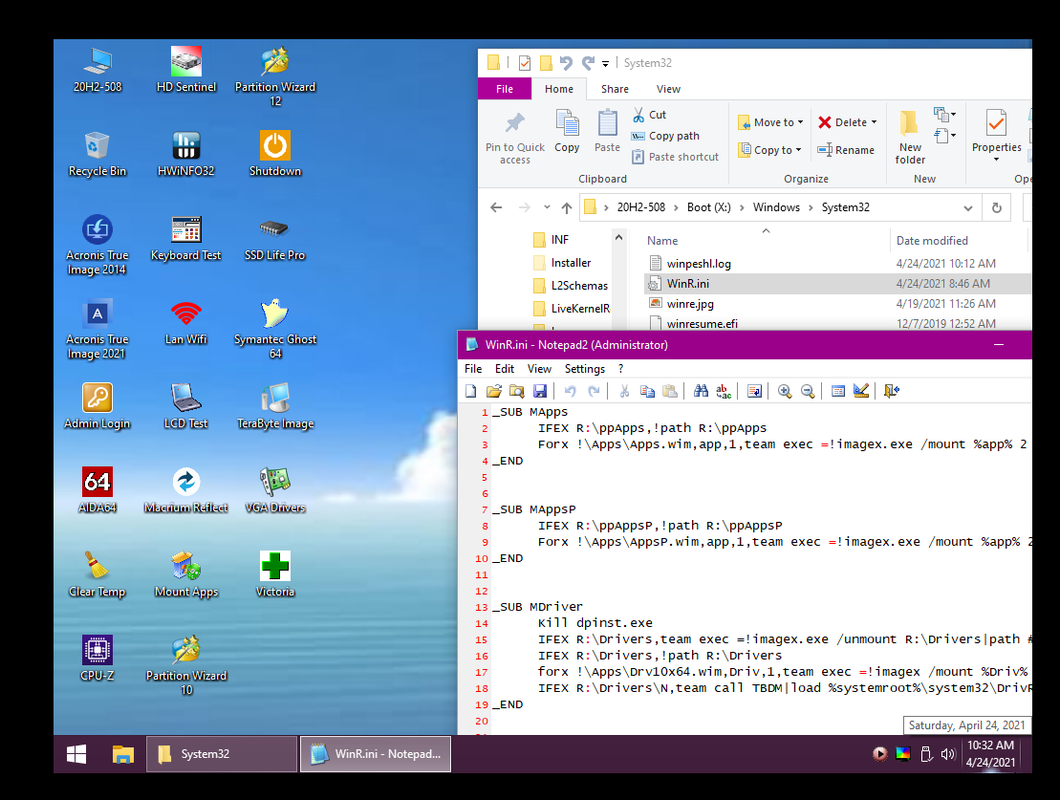Click Up one level arrow in Explorer
The width and height of the screenshot is (1060, 800).
tap(567, 208)
